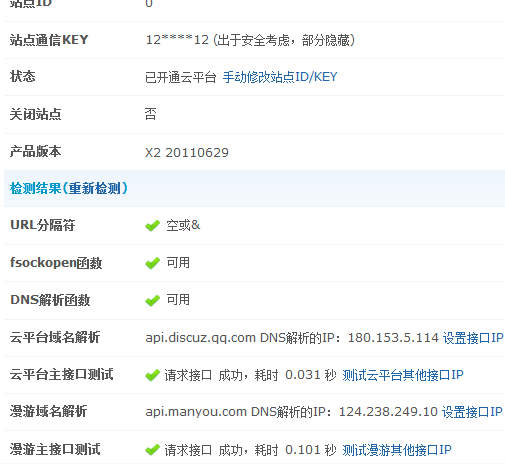Click 重新检测 in the 检测结果 header
505x464 pixels.
(94, 189)
